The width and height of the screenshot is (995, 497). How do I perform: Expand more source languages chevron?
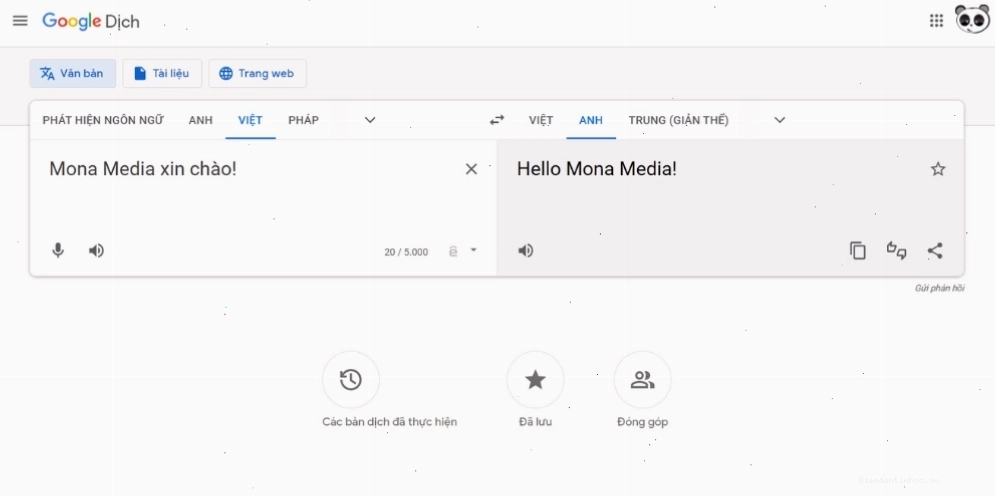[x=370, y=120]
